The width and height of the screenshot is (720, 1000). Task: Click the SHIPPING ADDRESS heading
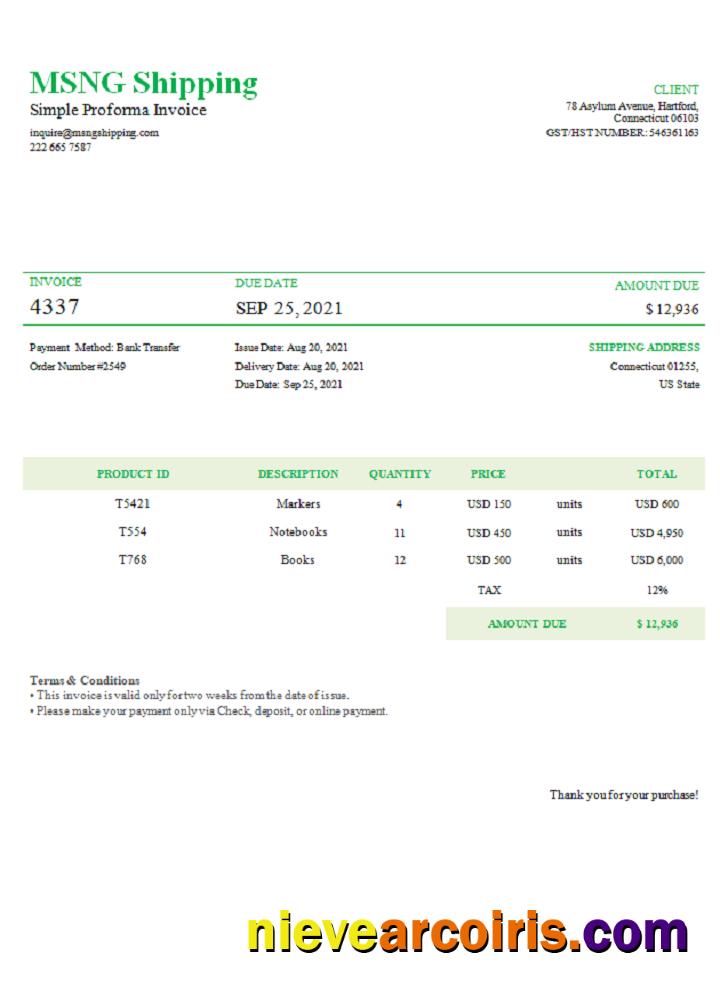coord(644,348)
